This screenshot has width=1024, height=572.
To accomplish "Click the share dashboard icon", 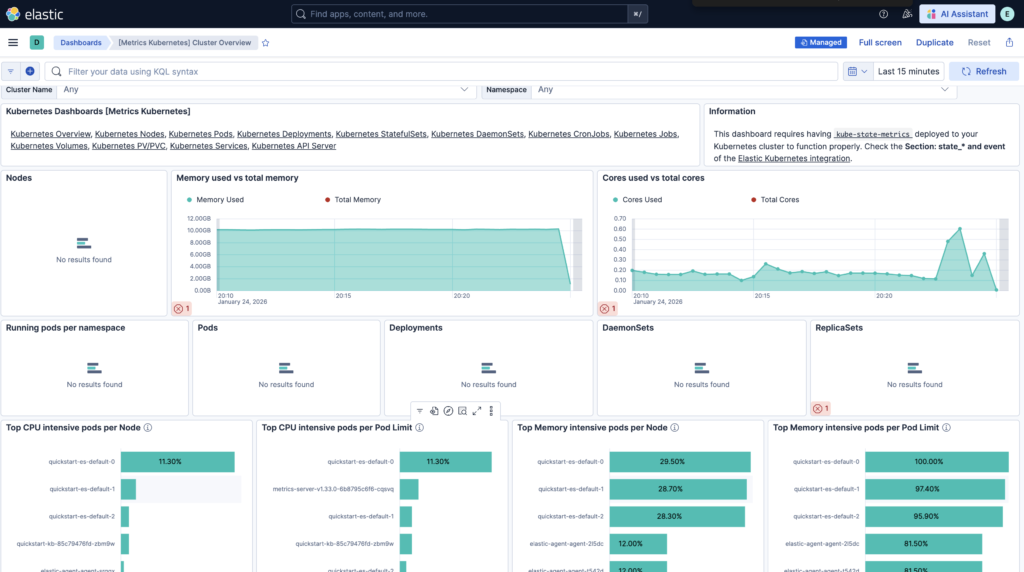I will [x=1009, y=42].
